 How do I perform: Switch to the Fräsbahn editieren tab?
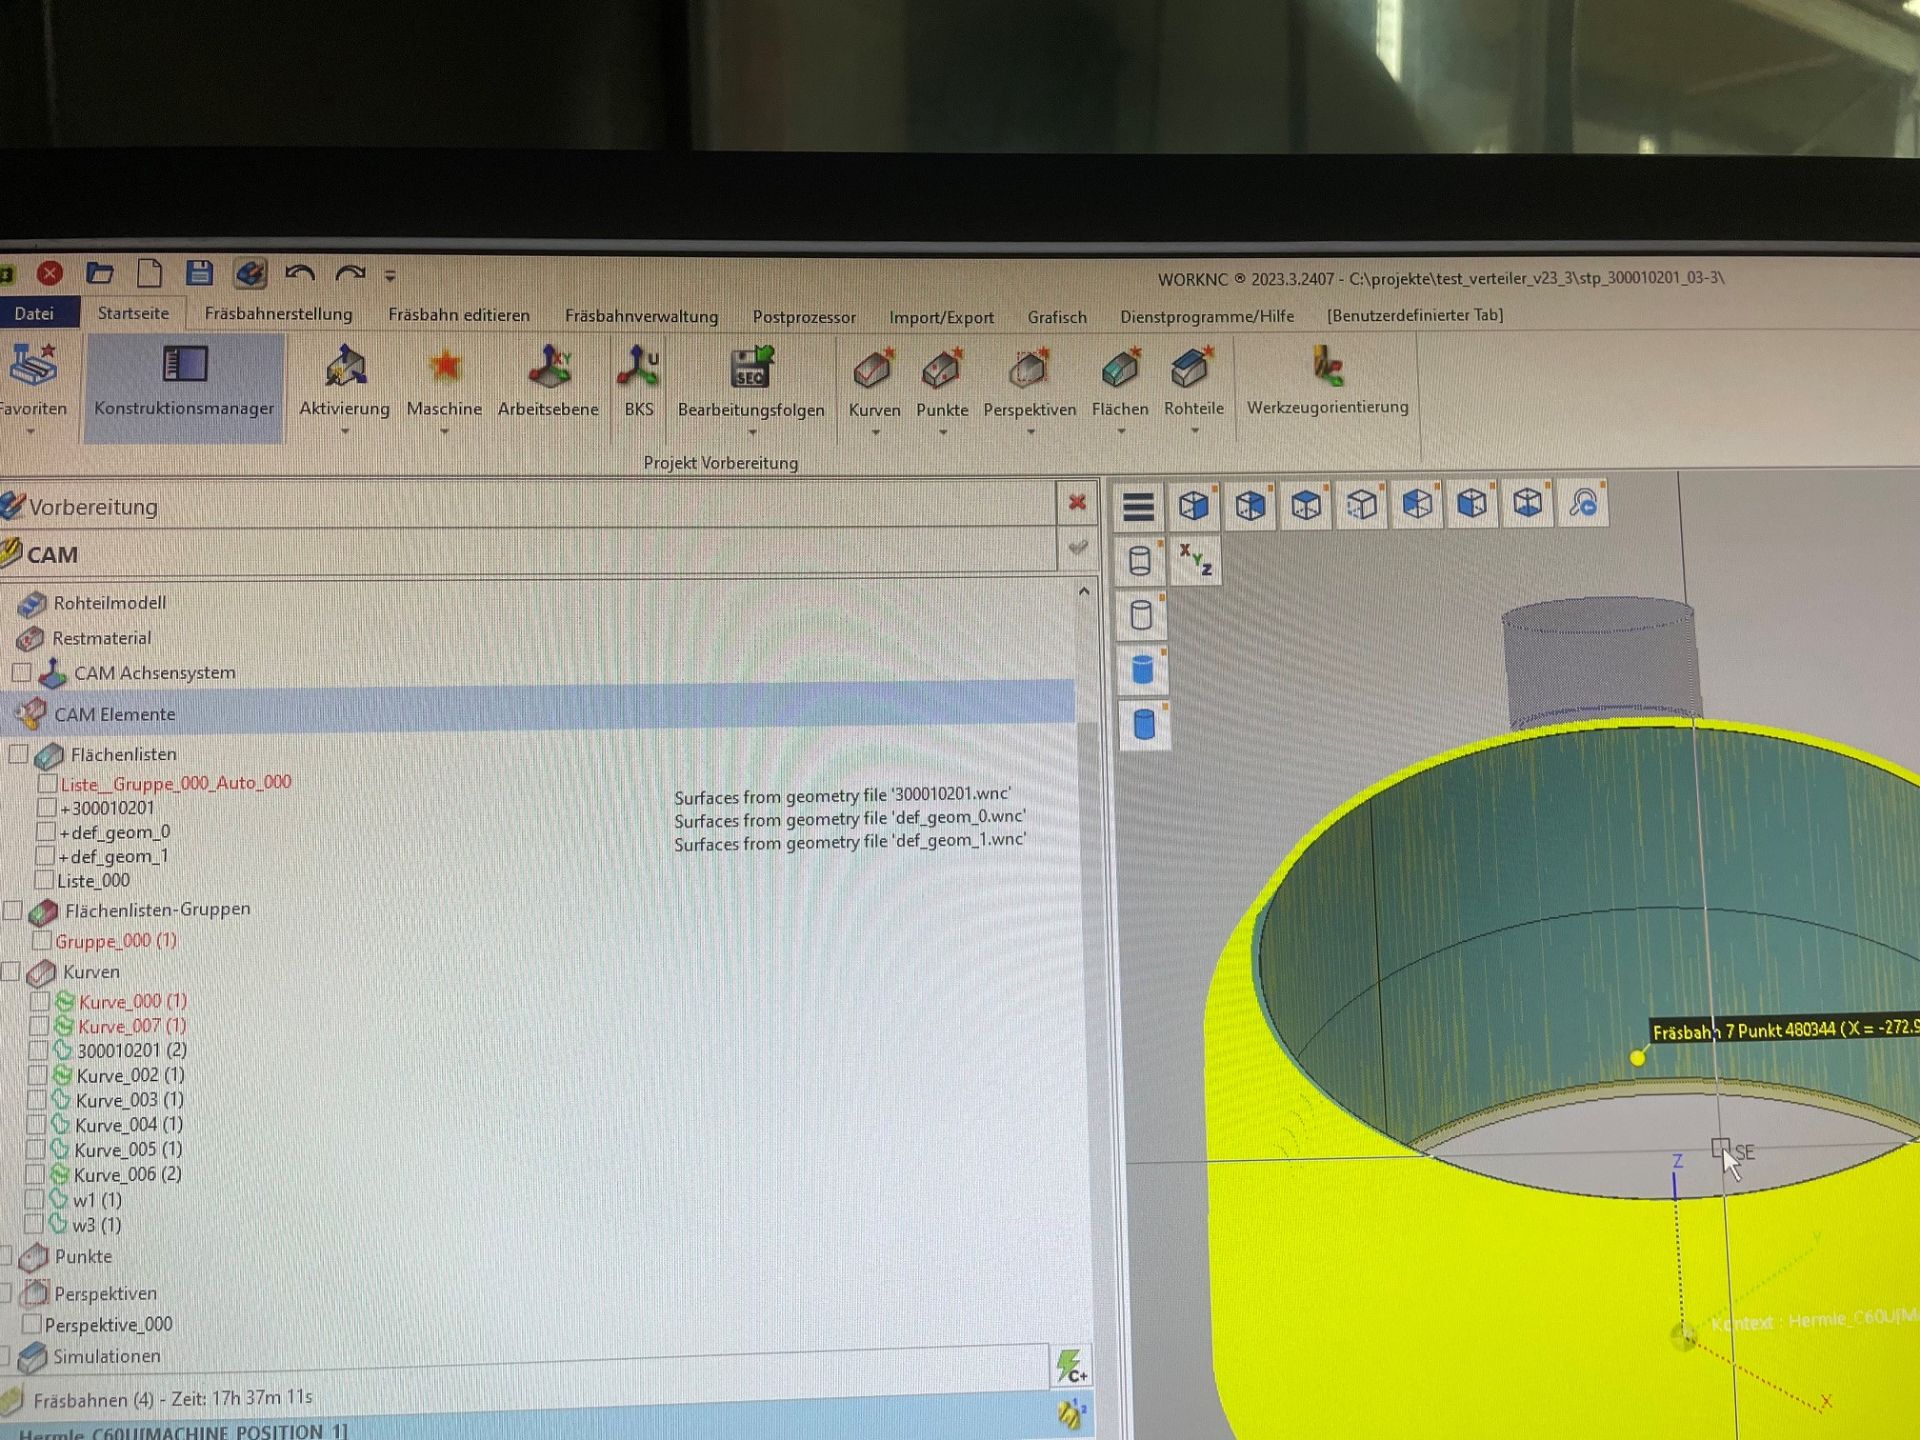pyautogui.click(x=459, y=315)
